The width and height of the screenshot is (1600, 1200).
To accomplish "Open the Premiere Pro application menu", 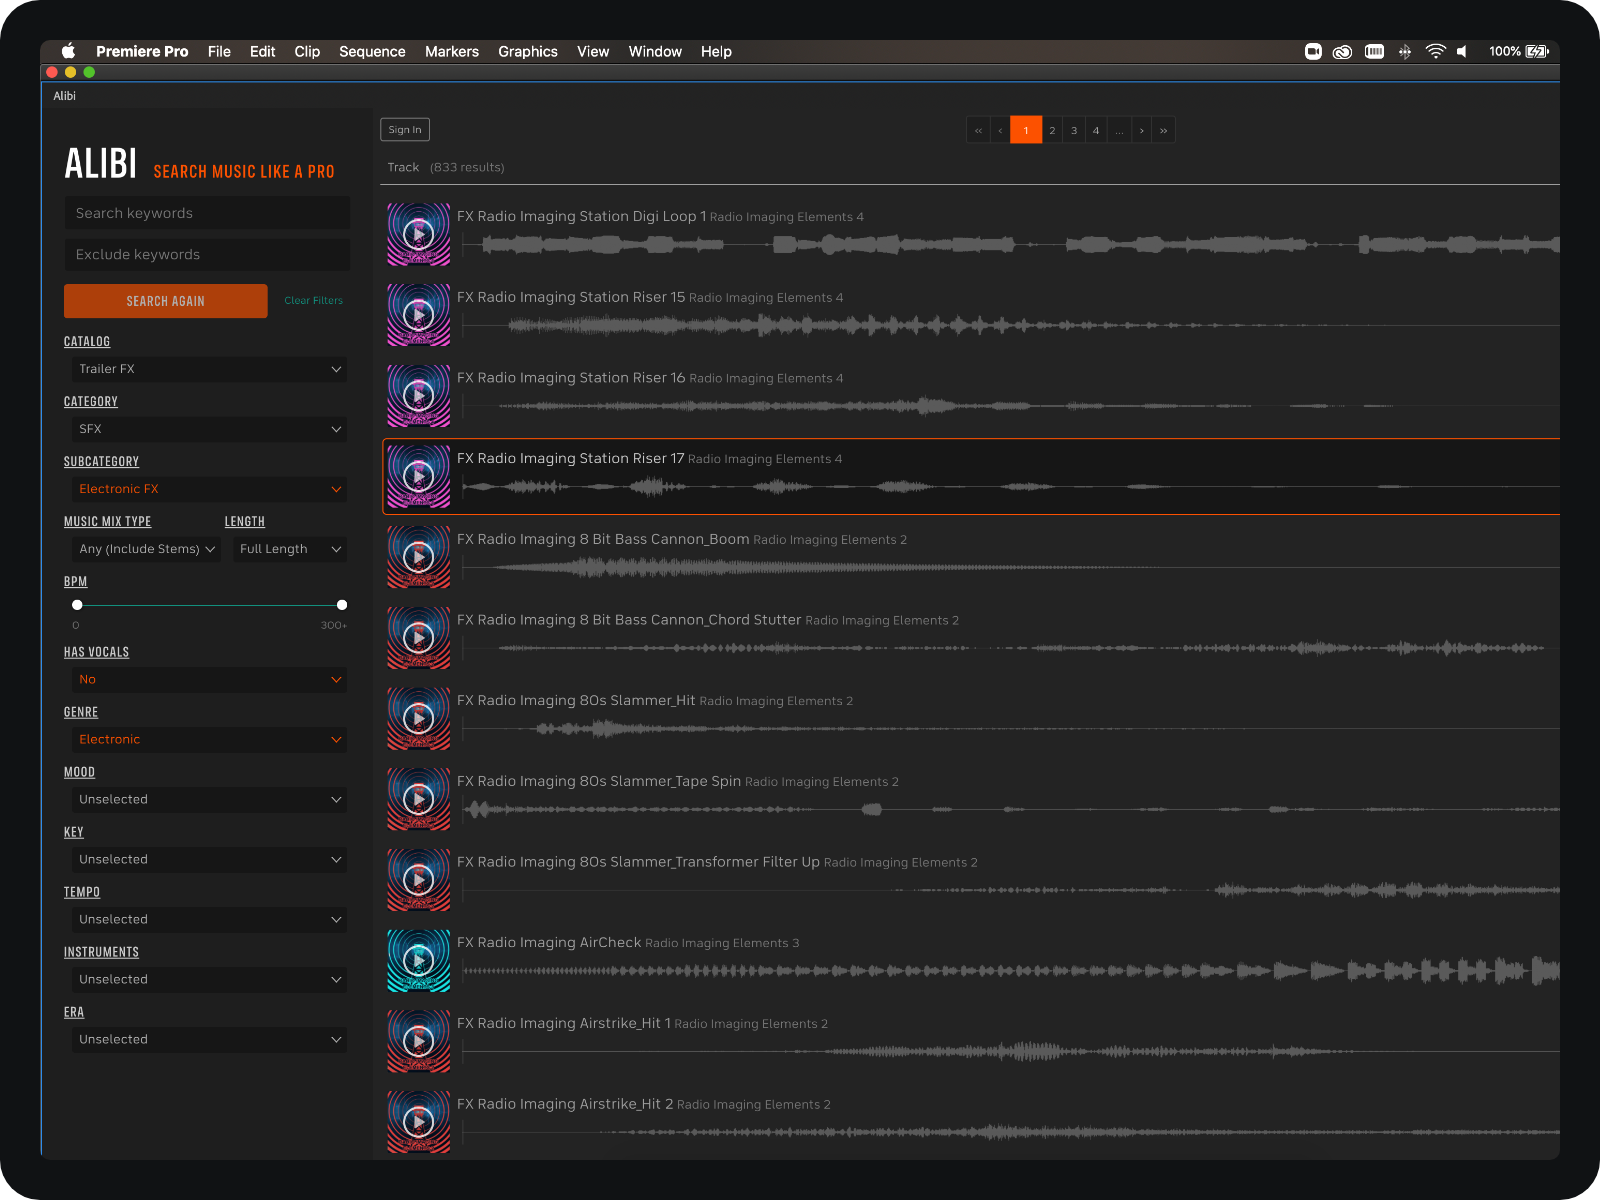I will pos(142,52).
